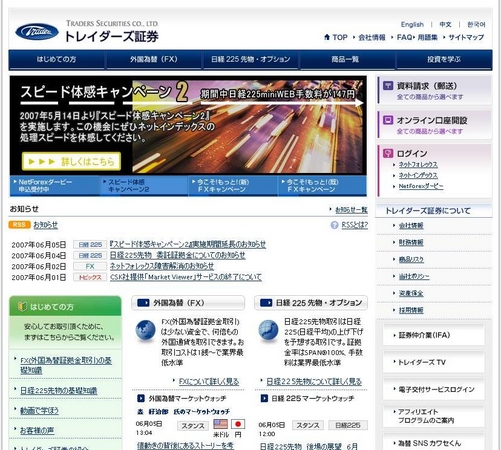This screenshot has height=450, width=501.
Task: Click the US flag icon
Action: pos(220,424)
